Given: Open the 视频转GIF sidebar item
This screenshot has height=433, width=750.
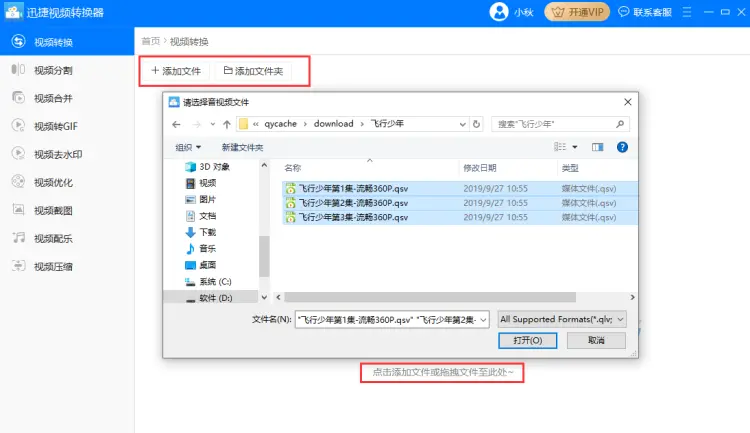Looking at the screenshot, I should coord(67,126).
